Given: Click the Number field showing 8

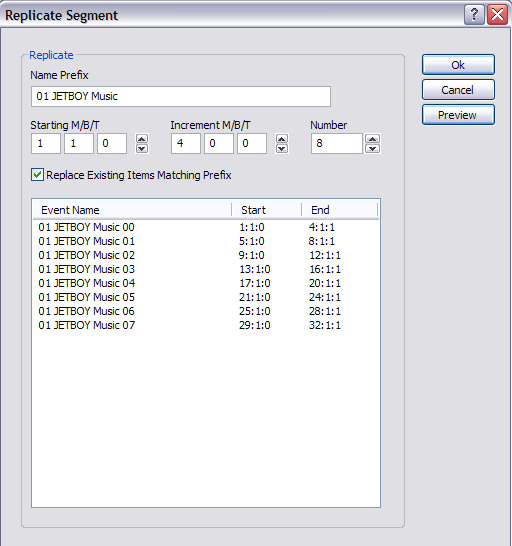Looking at the screenshot, I should click(337, 143).
